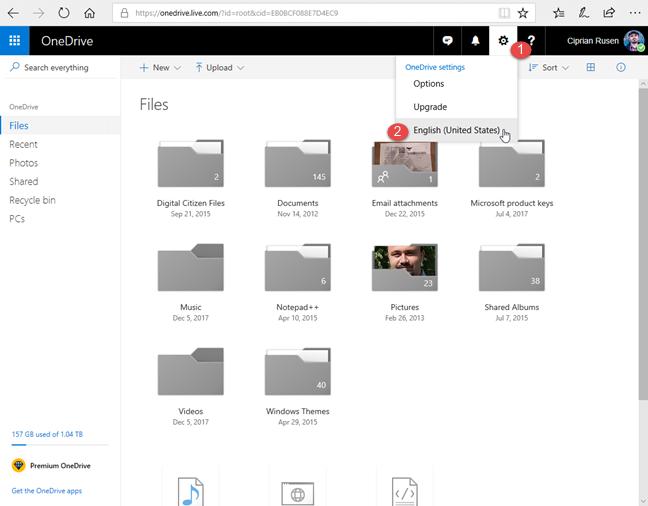This screenshot has height=506, width=648.
Task: Click the Ciprian Rusen username text
Action: coord(593,41)
